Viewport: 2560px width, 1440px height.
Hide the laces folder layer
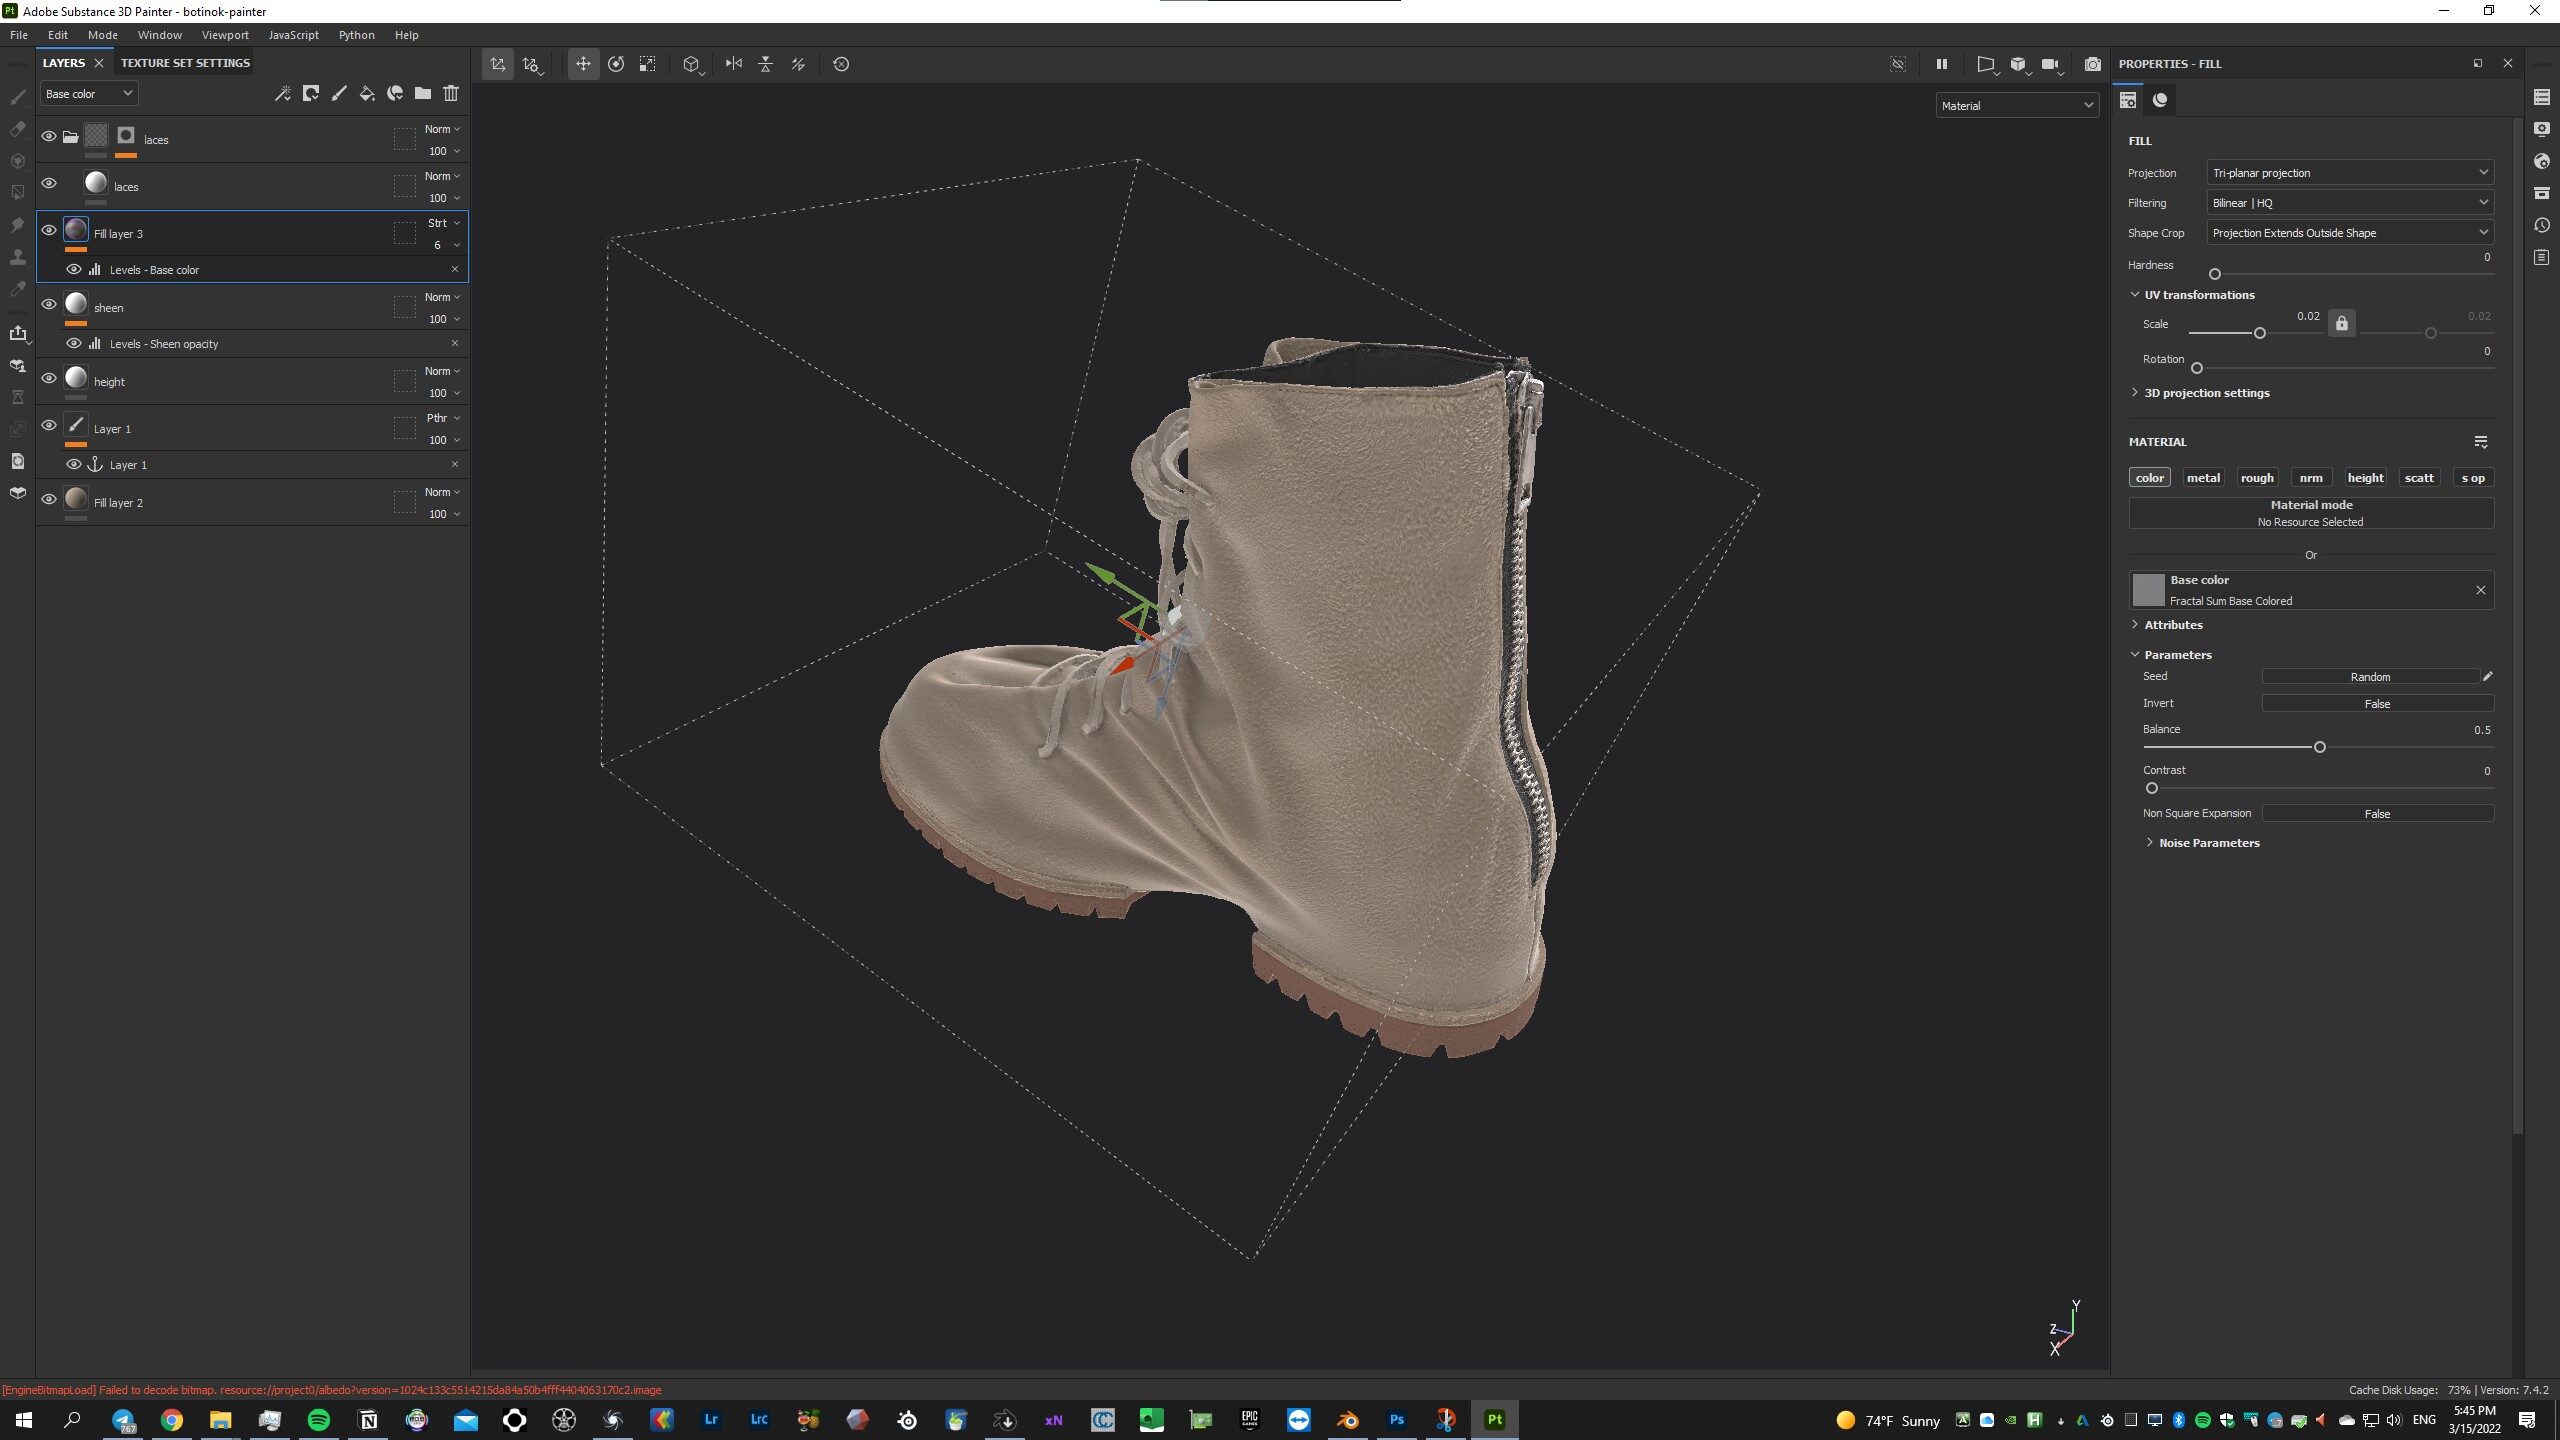coord(49,136)
